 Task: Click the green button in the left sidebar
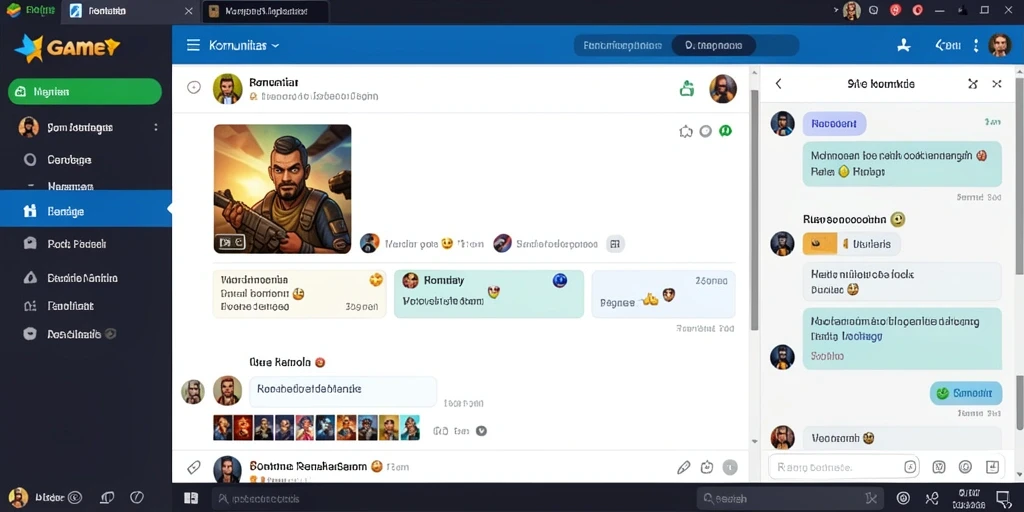pos(85,91)
